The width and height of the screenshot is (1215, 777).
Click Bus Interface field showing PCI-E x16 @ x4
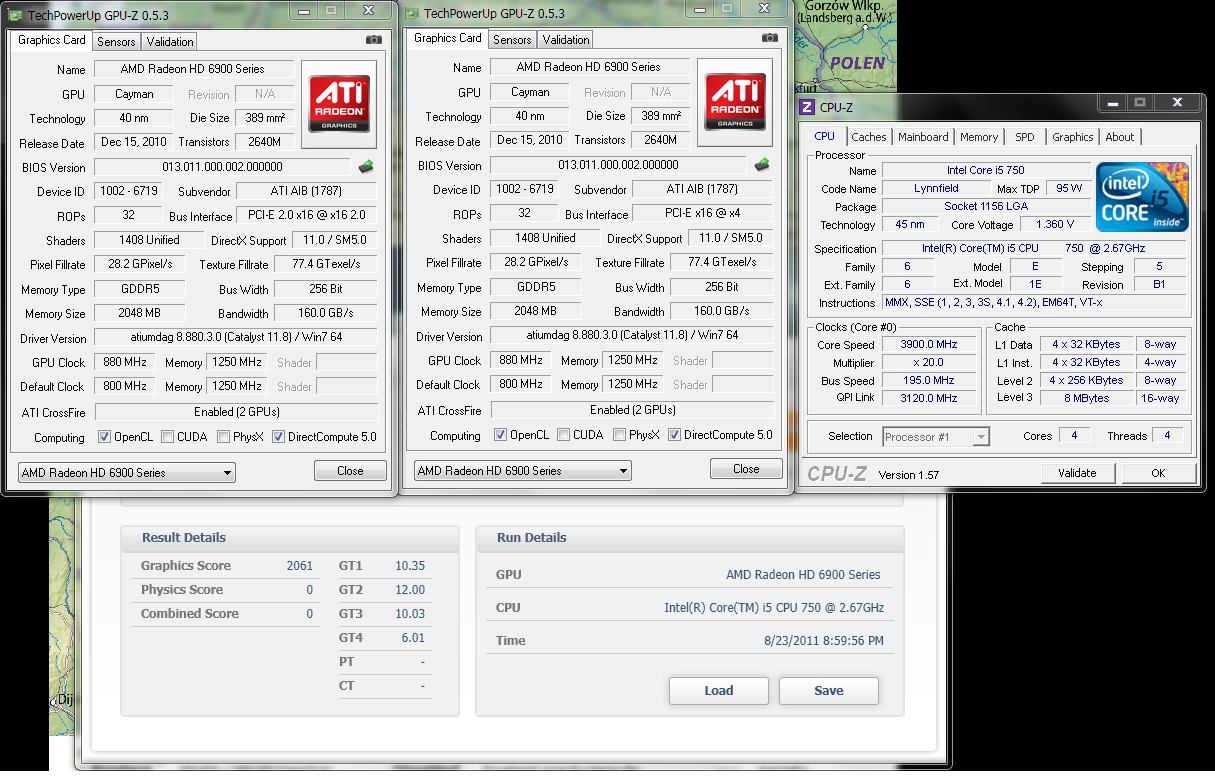[702, 213]
